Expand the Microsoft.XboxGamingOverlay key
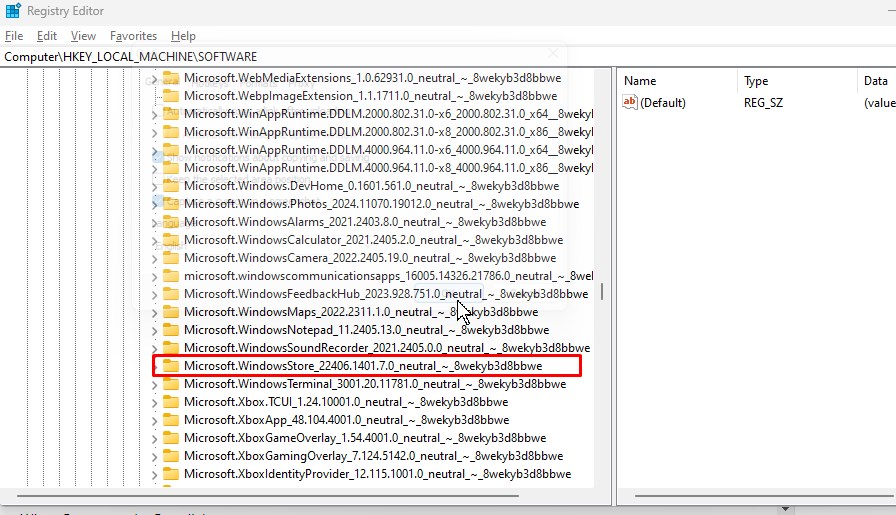This screenshot has width=896, height=515. [155, 457]
